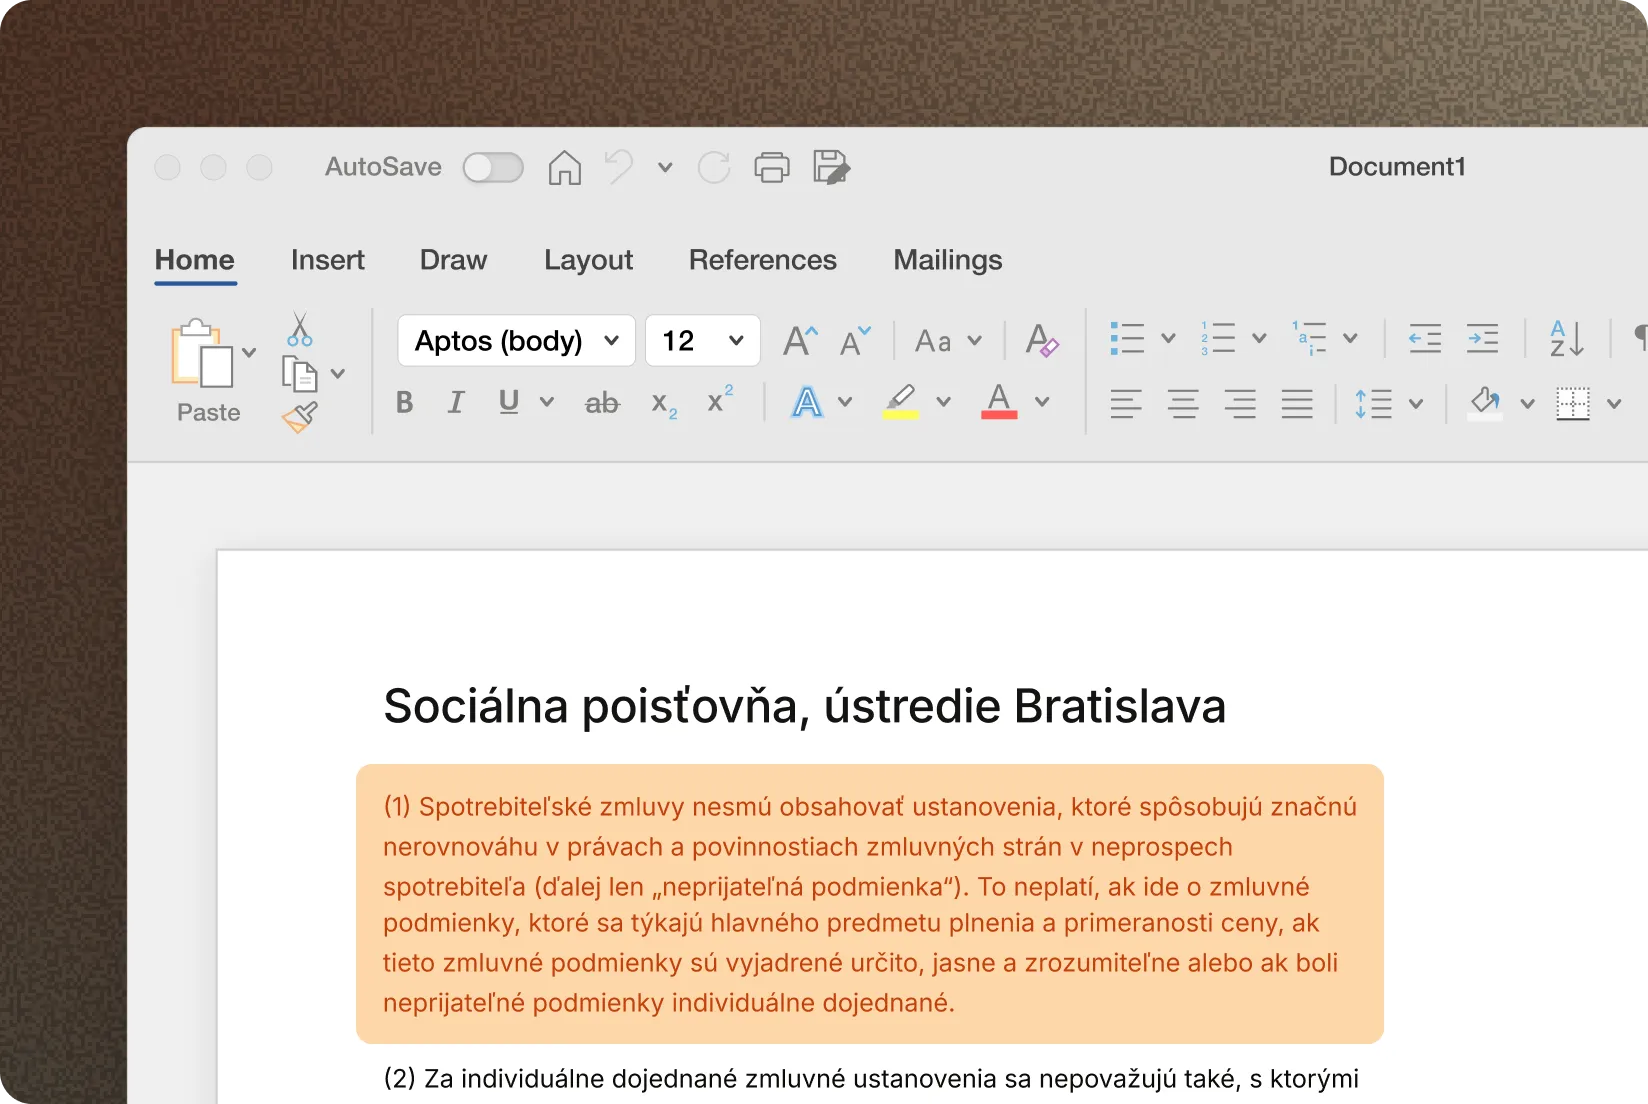Insert a multilevel list
This screenshot has width=1648, height=1104.
pos(1309,338)
